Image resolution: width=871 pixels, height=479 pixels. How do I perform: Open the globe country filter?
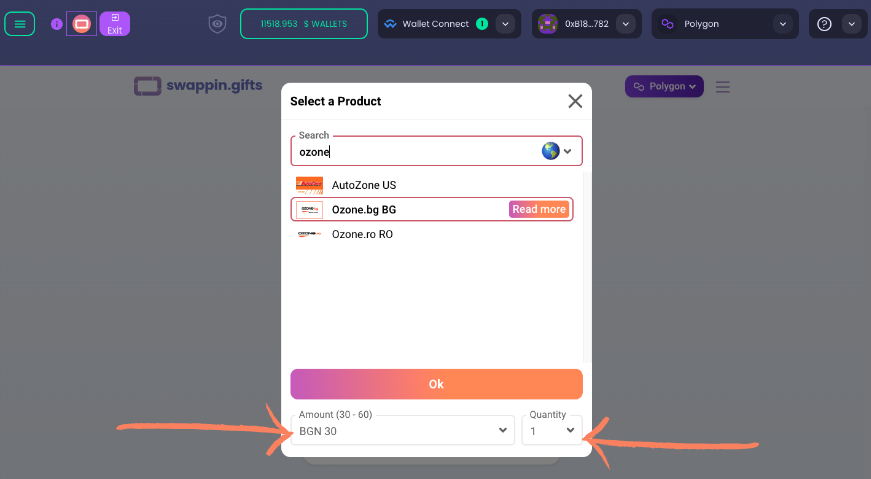tap(557, 151)
